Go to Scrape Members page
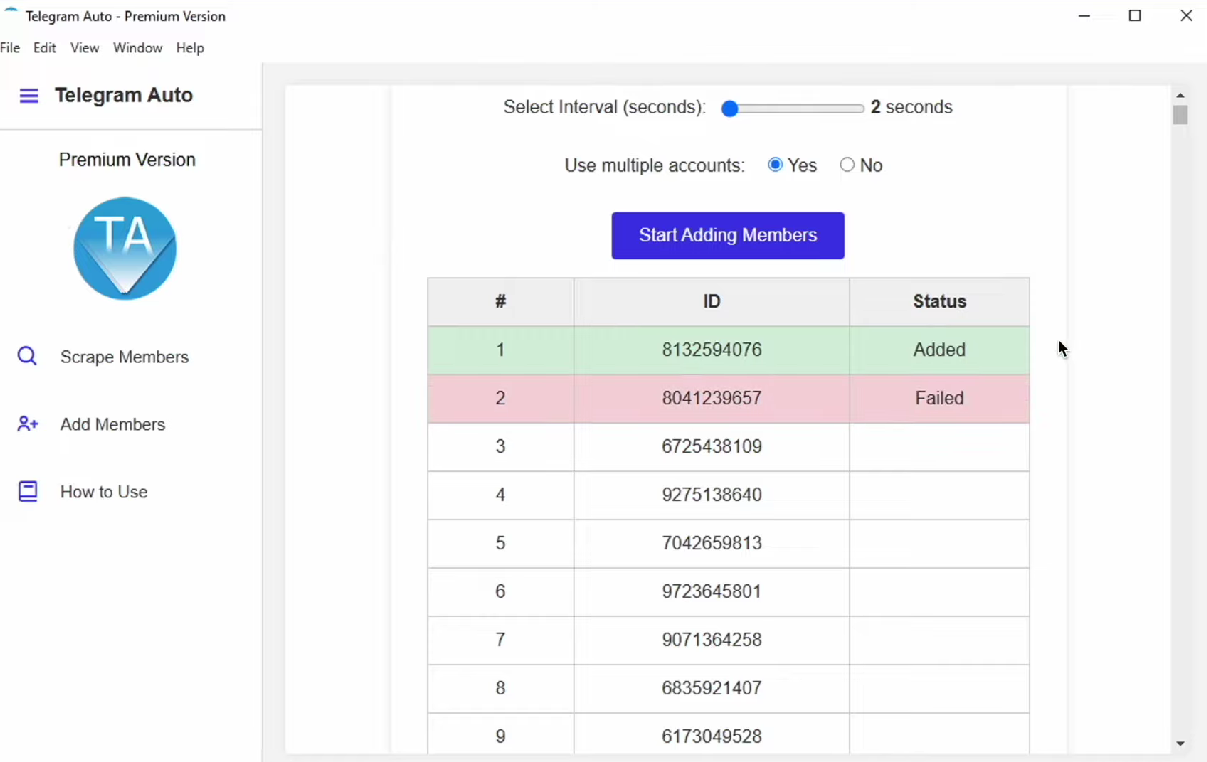 click(x=124, y=357)
